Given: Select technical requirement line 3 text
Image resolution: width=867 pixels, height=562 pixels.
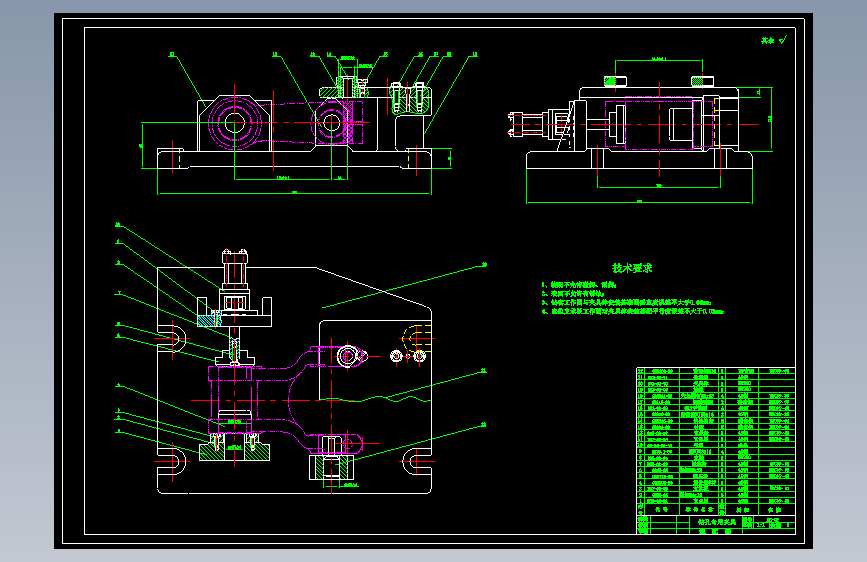Looking at the screenshot, I should 626,303.
